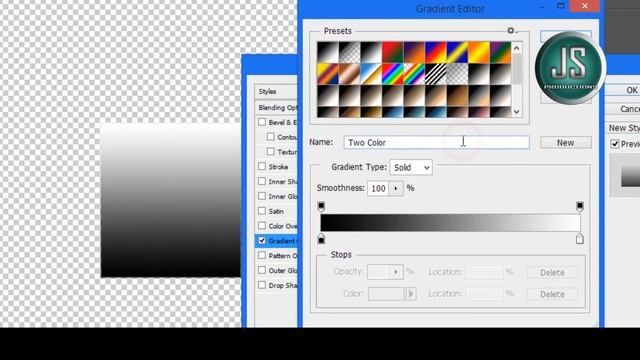Screen dimensions: 640x360
Task: Click the Smoothness value field
Action: point(378,189)
